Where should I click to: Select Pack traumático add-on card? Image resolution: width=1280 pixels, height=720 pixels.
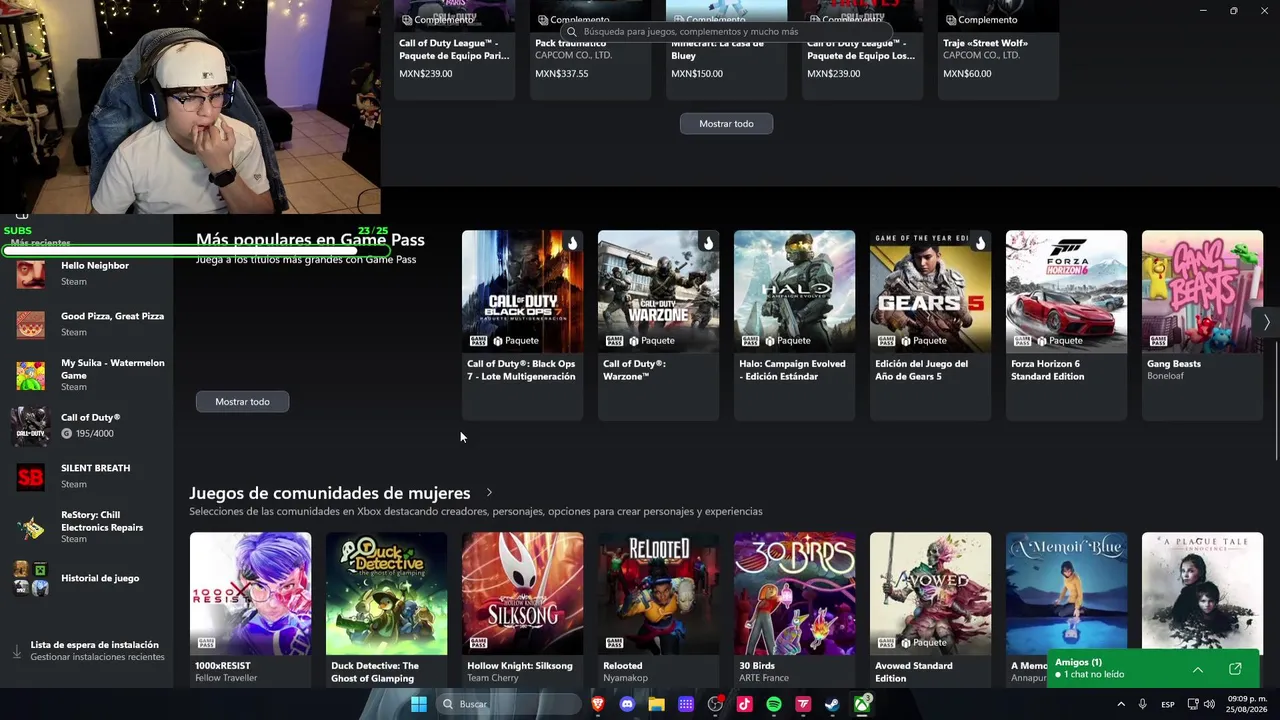click(x=590, y=49)
